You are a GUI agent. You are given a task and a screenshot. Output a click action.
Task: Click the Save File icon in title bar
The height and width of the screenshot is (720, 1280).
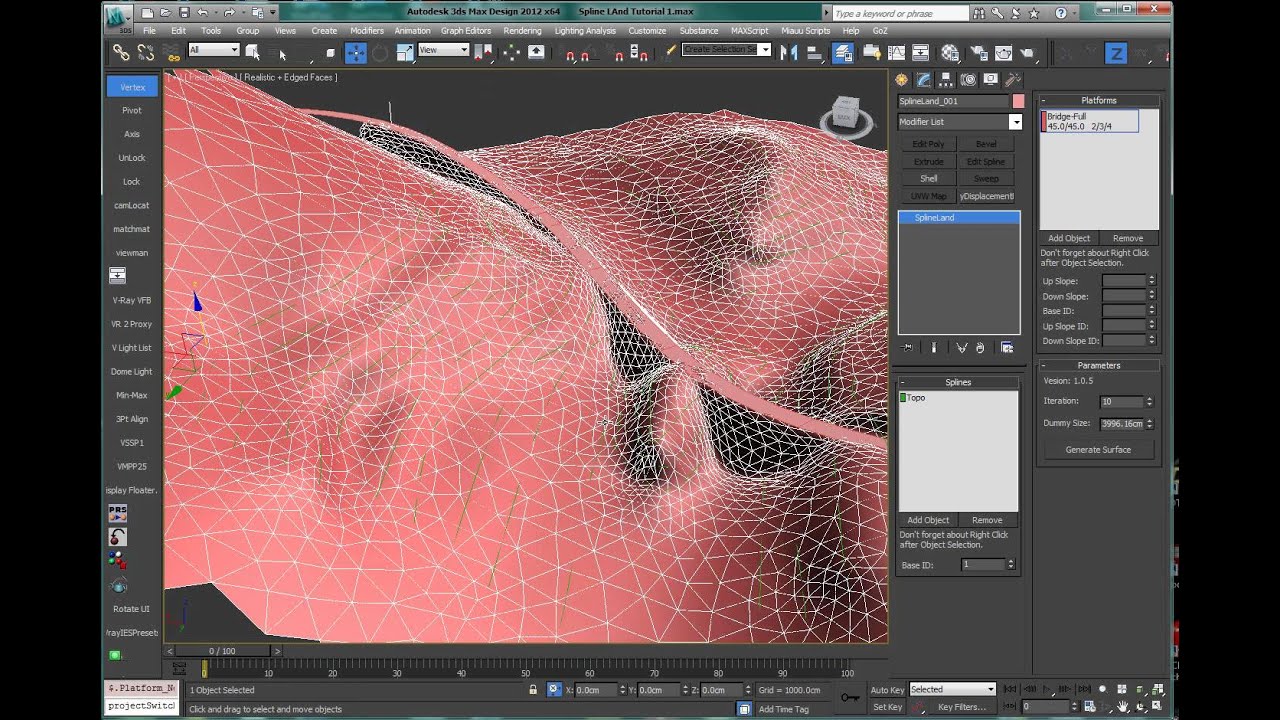click(x=184, y=13)
